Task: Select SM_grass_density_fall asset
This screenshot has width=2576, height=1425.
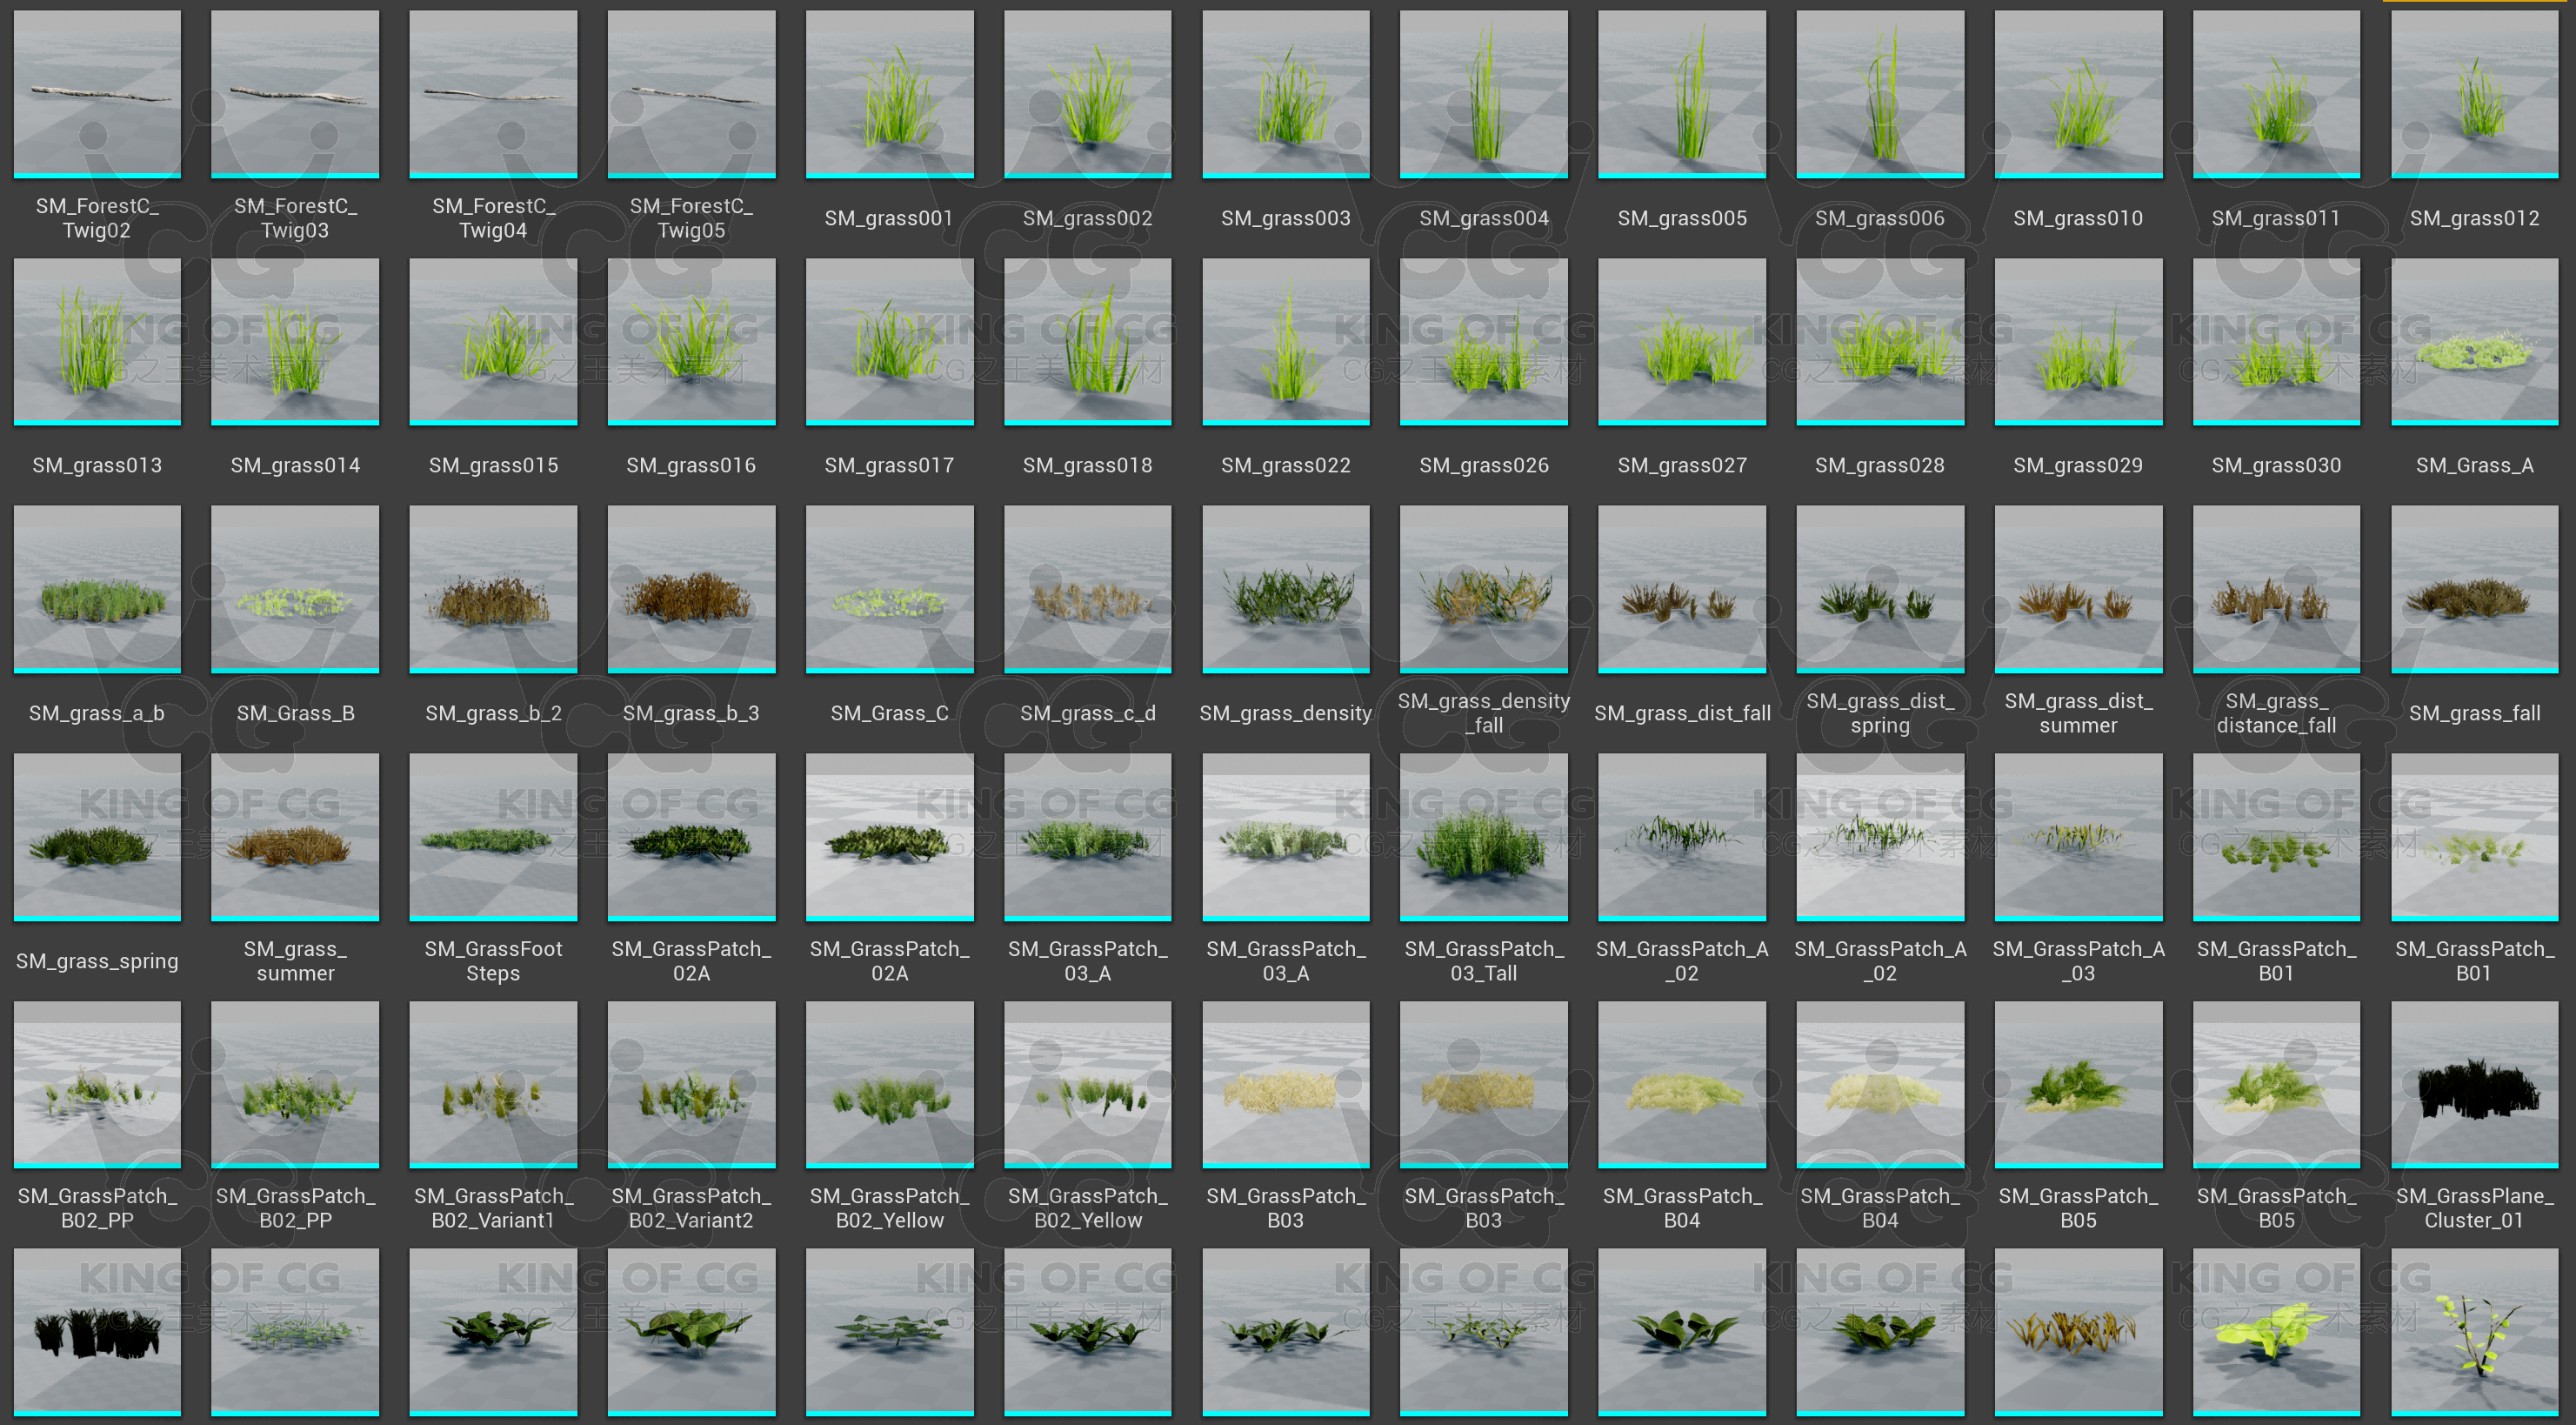Action: (x=1483, y=588)
